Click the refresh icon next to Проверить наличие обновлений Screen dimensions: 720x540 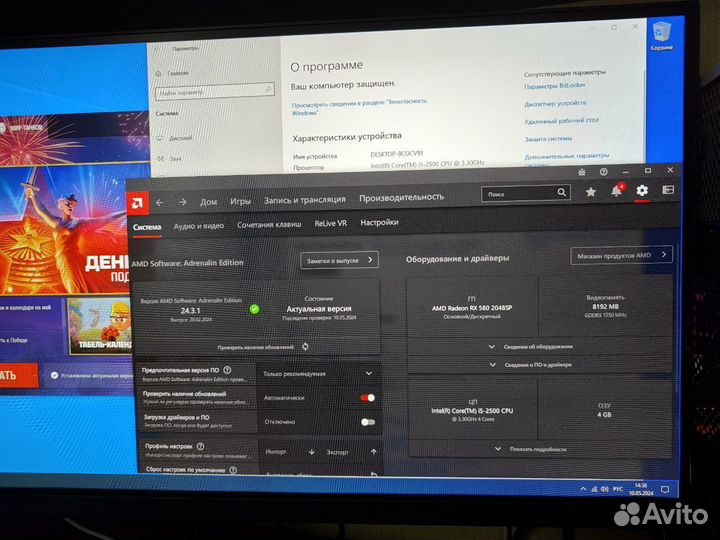click(x=305, y=347)
